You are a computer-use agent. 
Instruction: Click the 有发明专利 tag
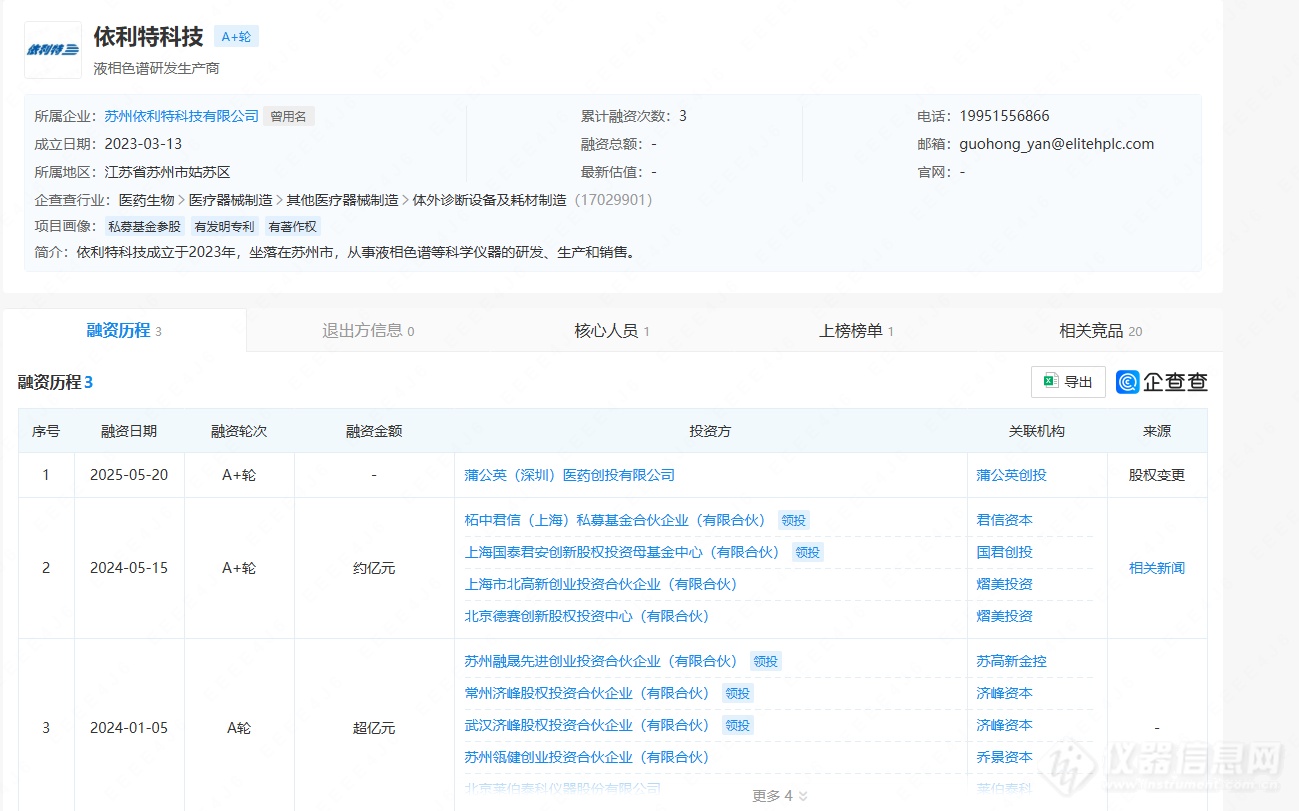(224, 227)
